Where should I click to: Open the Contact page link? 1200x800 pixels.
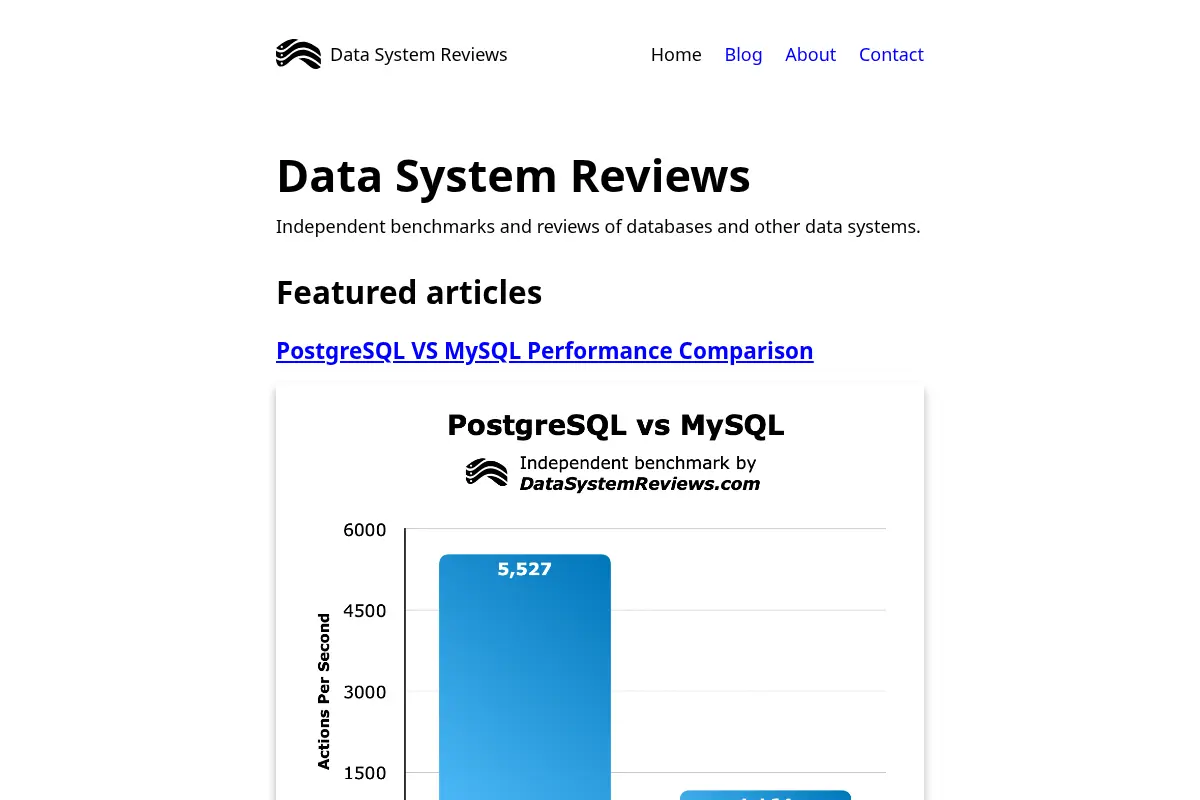point(891,55)
